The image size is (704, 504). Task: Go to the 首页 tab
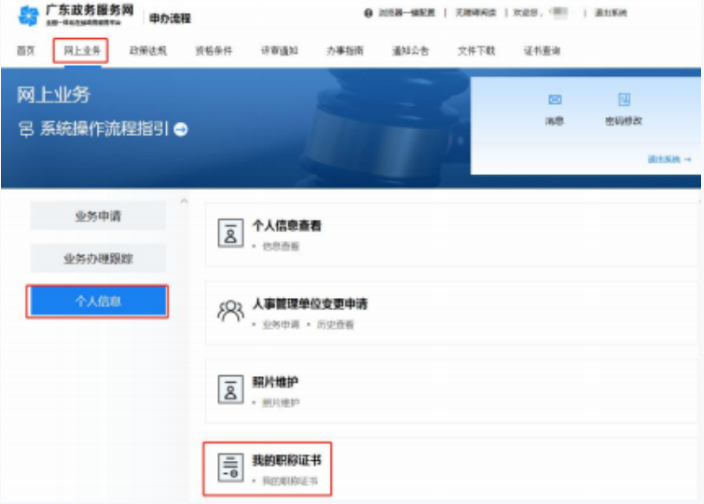click(x=26, y=51)
